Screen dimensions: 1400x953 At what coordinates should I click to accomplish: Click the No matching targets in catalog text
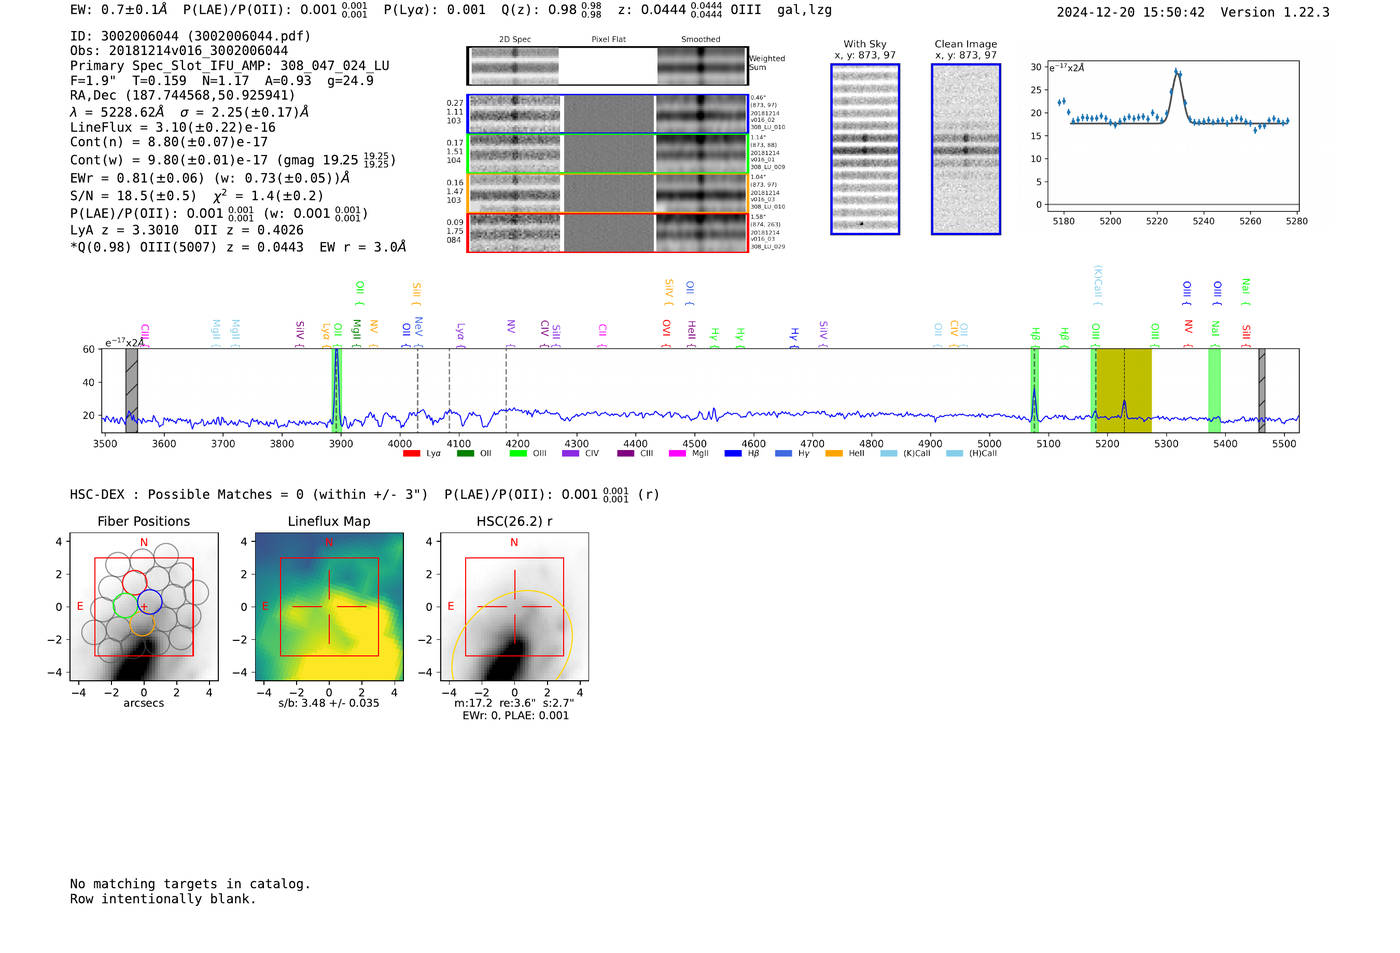click(190, 884)
